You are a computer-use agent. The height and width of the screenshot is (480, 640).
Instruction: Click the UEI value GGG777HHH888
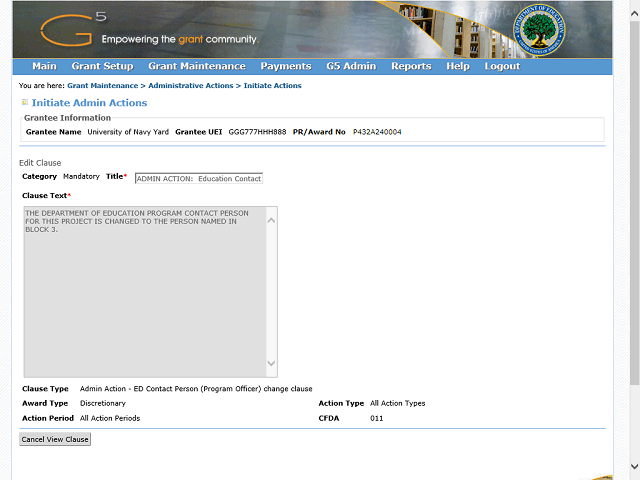click(x=257, y=132)
